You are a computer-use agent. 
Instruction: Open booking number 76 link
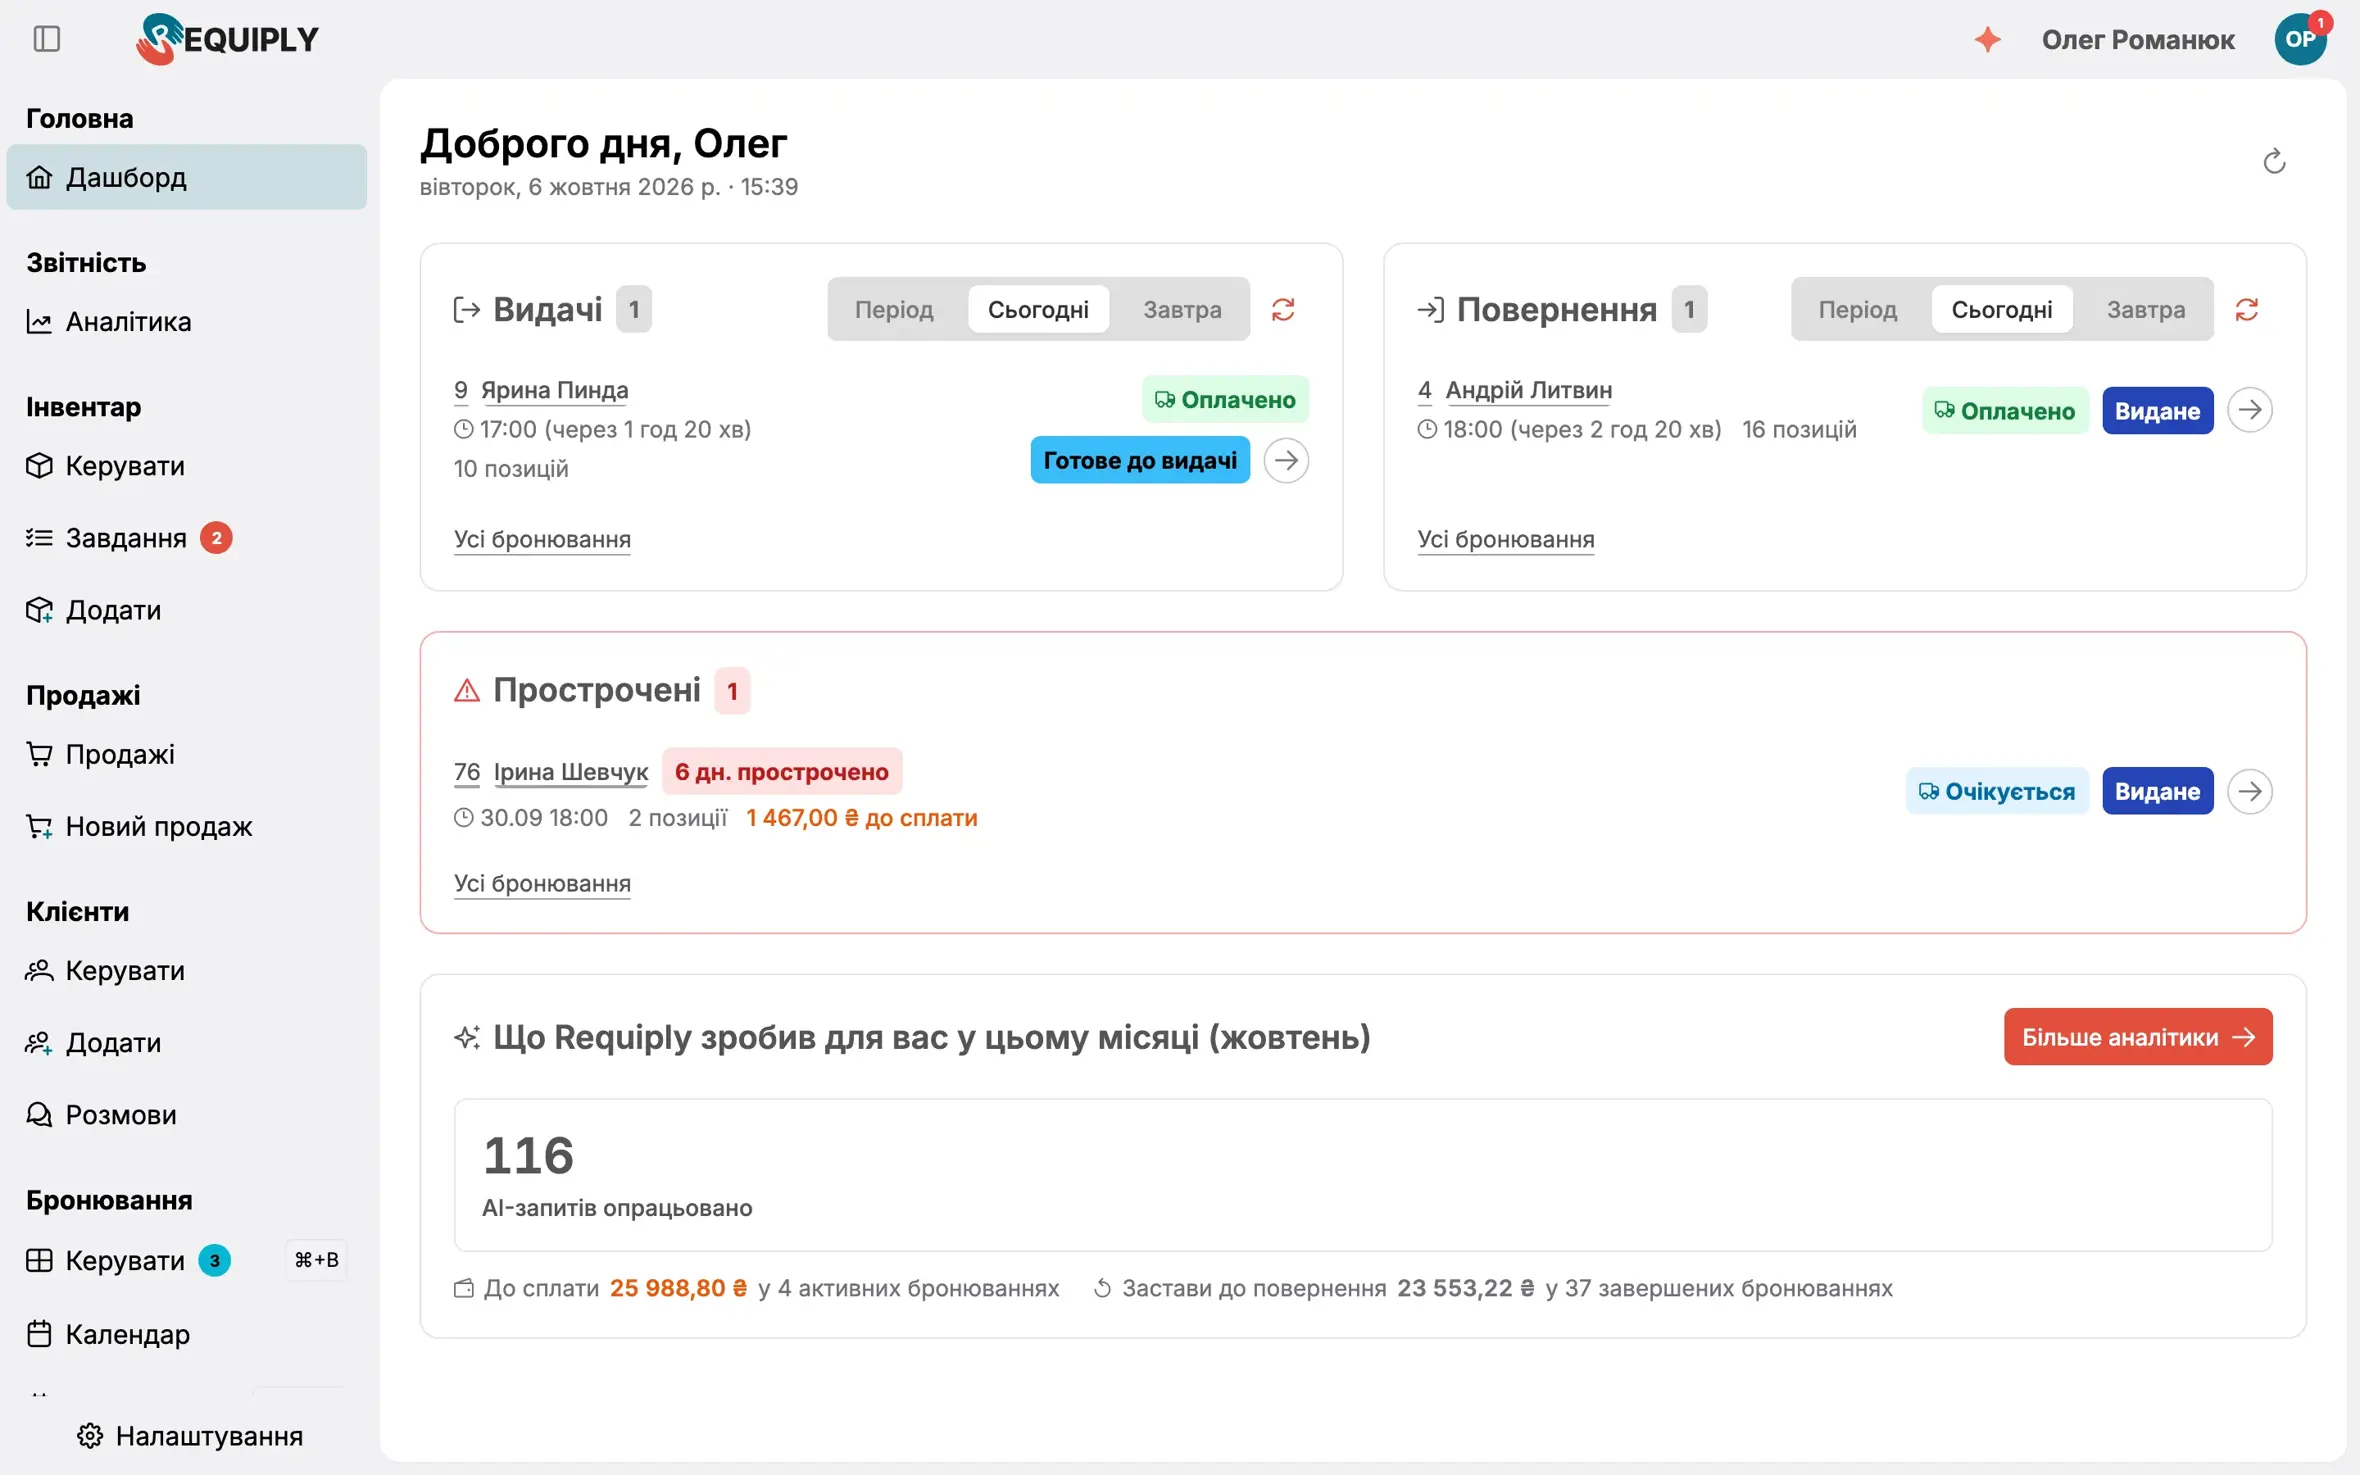point(467,772)
